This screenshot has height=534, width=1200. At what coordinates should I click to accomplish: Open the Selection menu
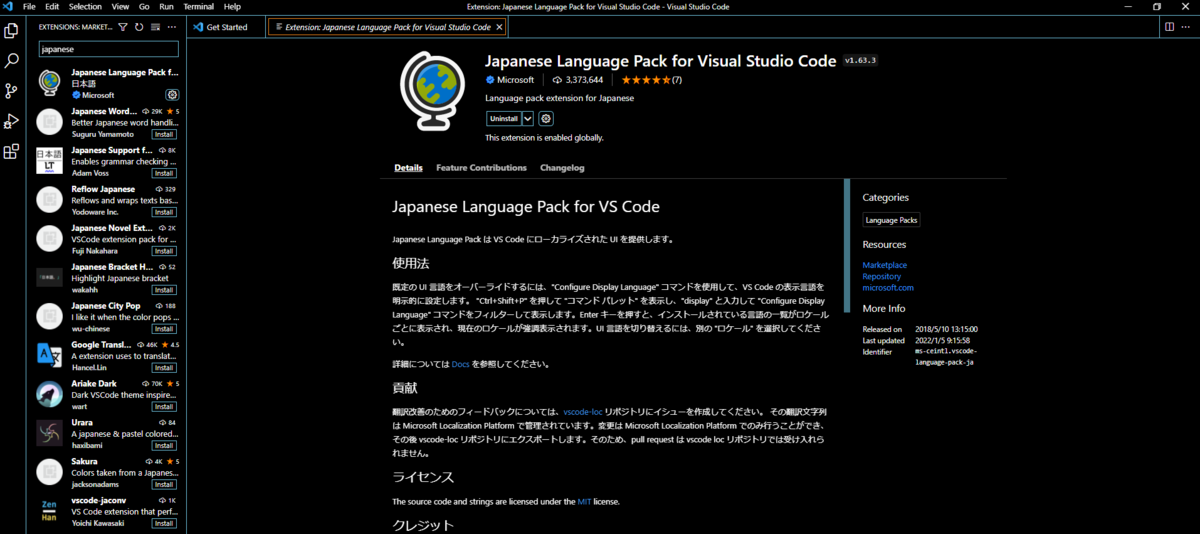(x=85, y=7)
